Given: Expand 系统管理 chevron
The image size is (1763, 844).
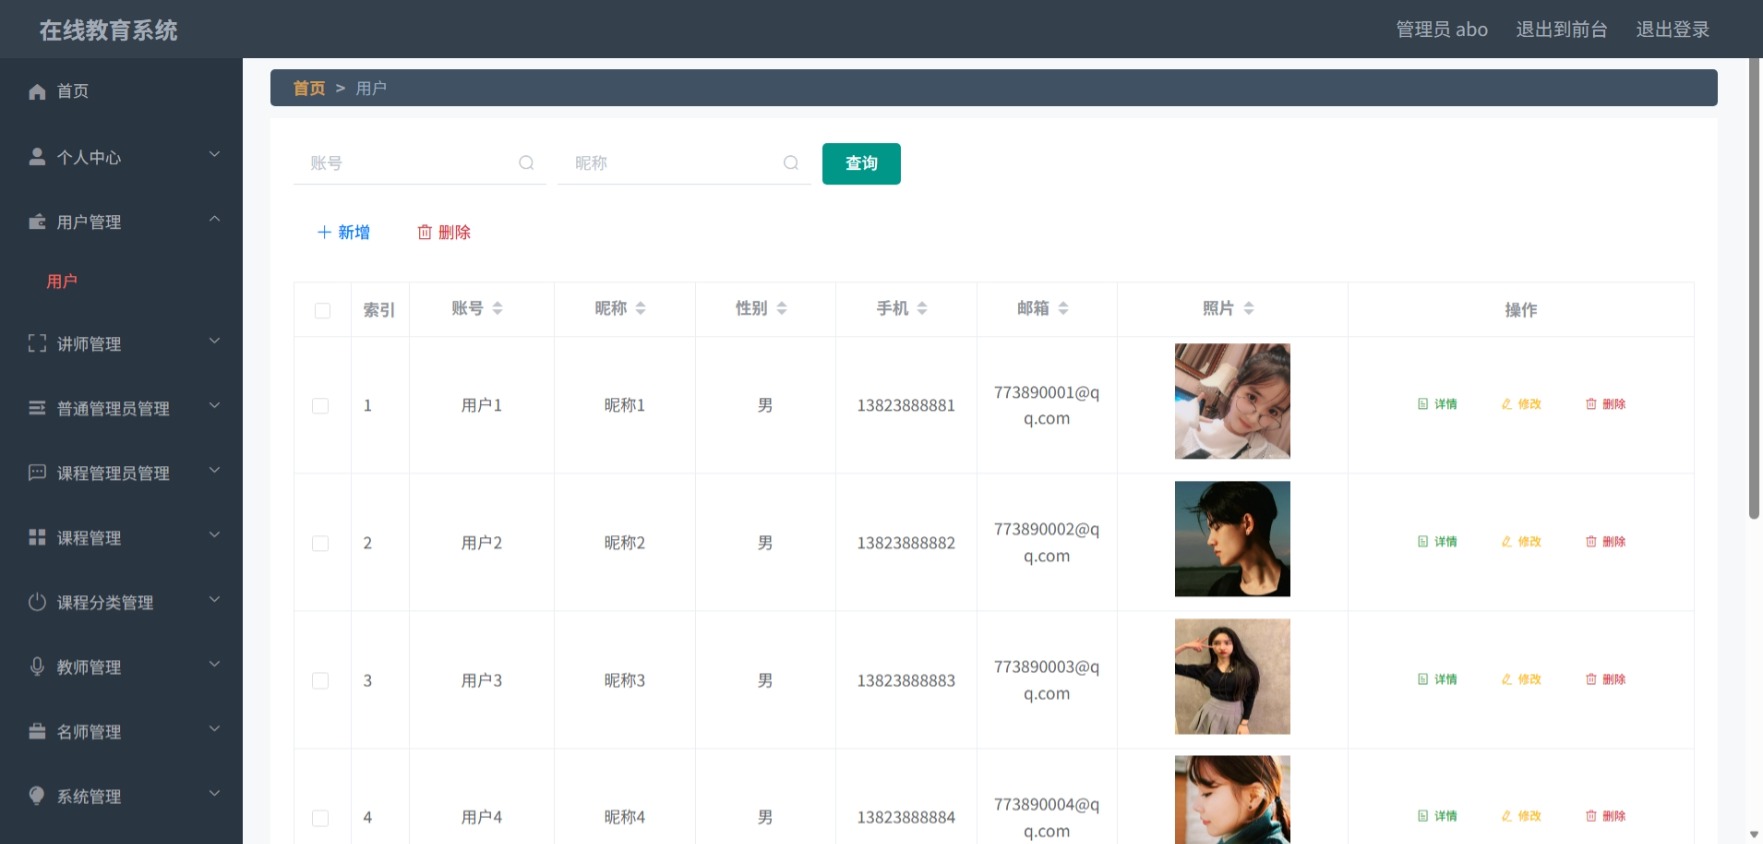Looking at the screenshot, I should click(214, 794).
